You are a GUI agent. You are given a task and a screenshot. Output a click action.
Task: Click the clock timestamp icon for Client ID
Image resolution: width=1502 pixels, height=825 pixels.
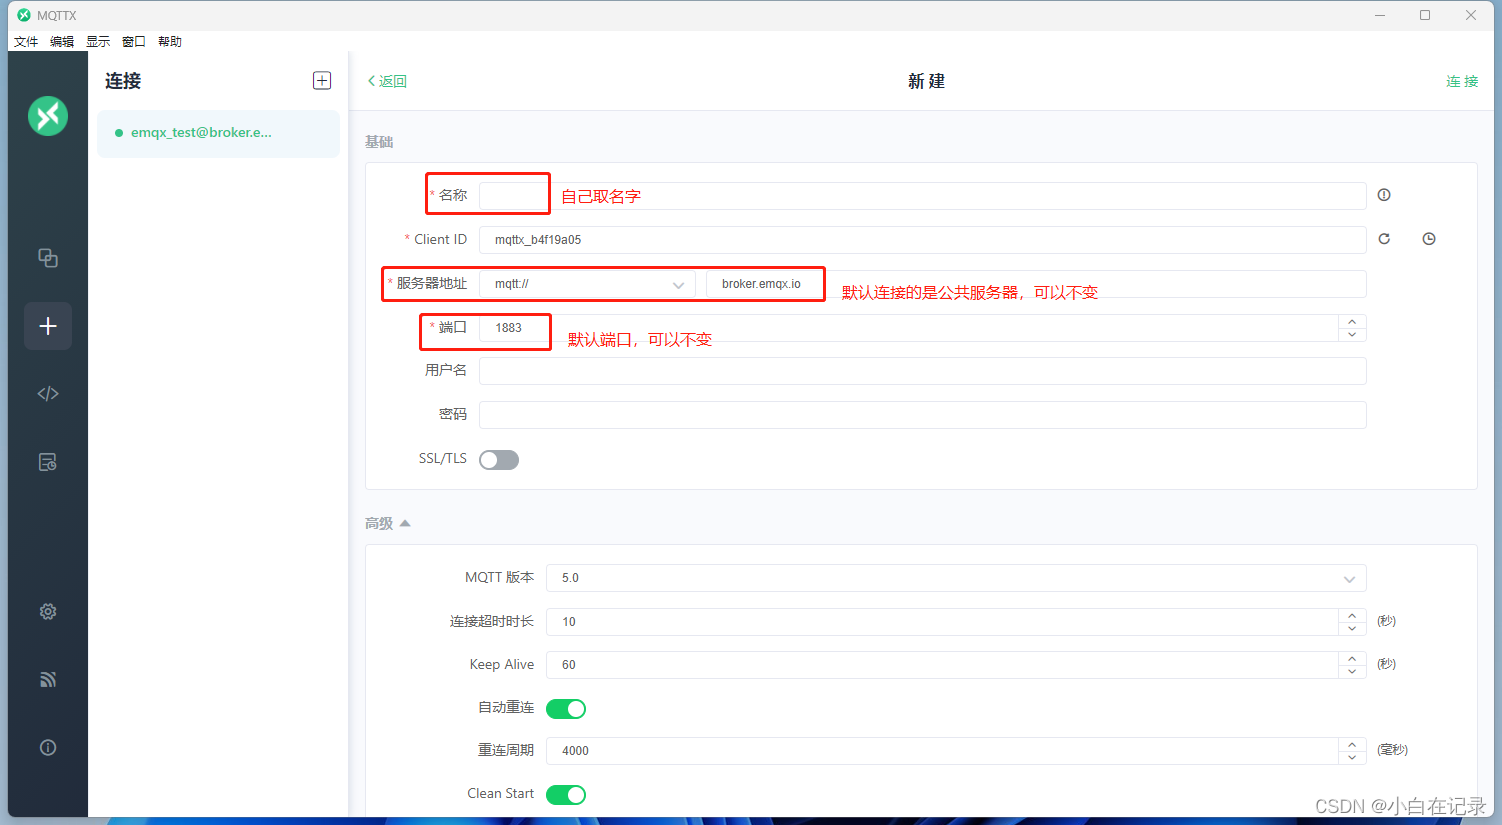(1429, 239)
